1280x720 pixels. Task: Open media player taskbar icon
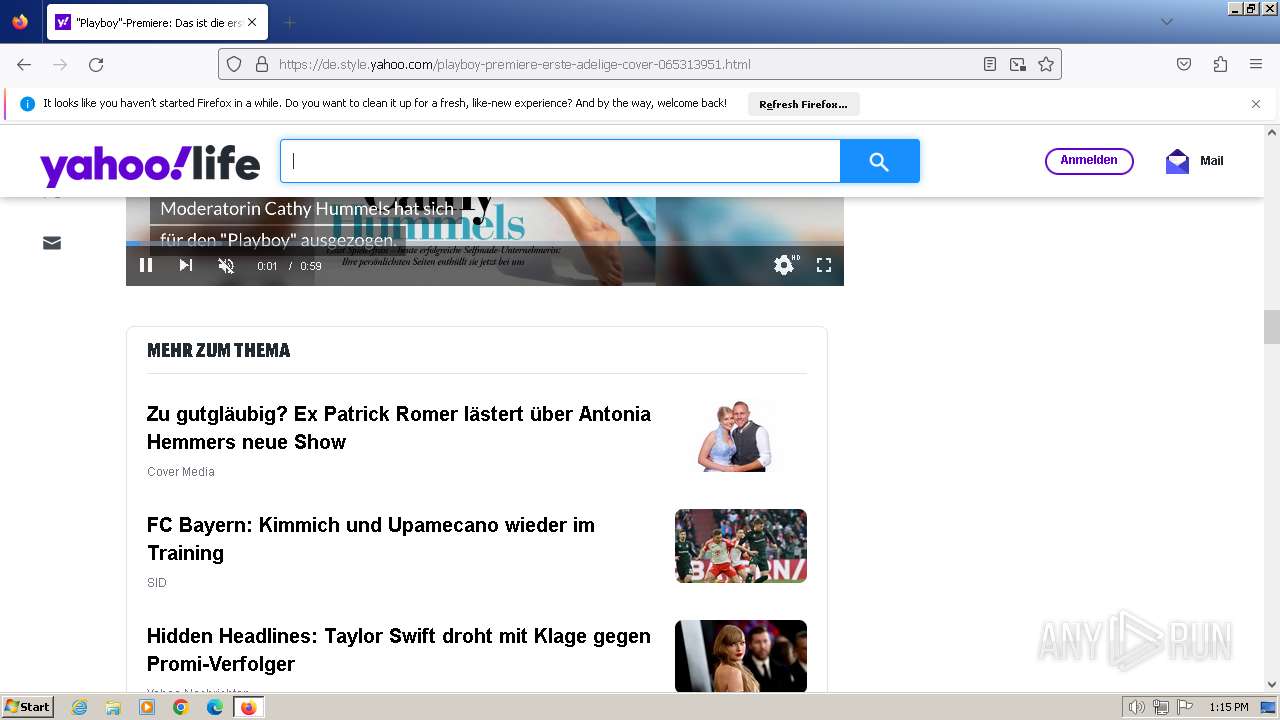tap(147, 707)
